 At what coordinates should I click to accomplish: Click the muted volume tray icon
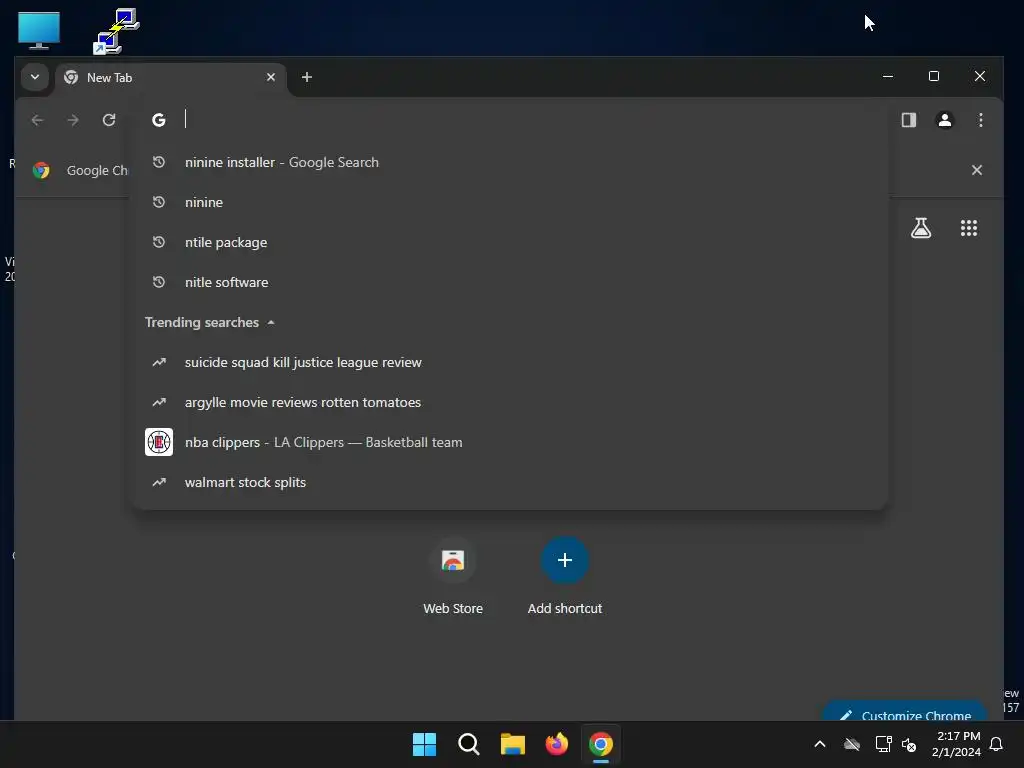909,744
